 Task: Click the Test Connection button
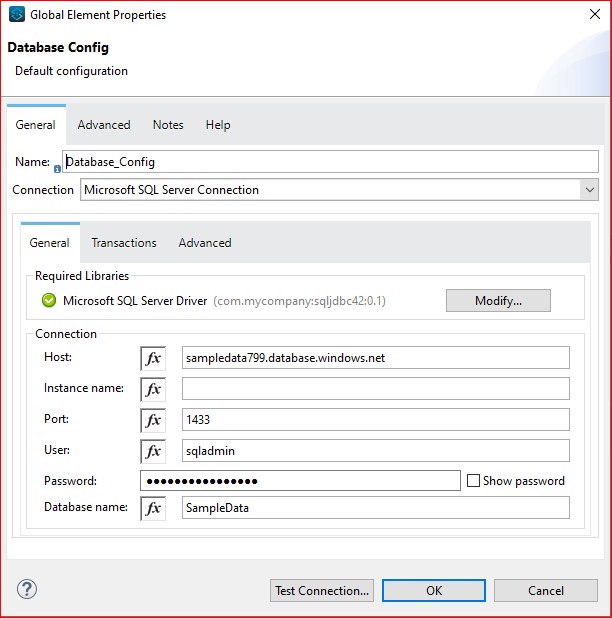(322, 590)
